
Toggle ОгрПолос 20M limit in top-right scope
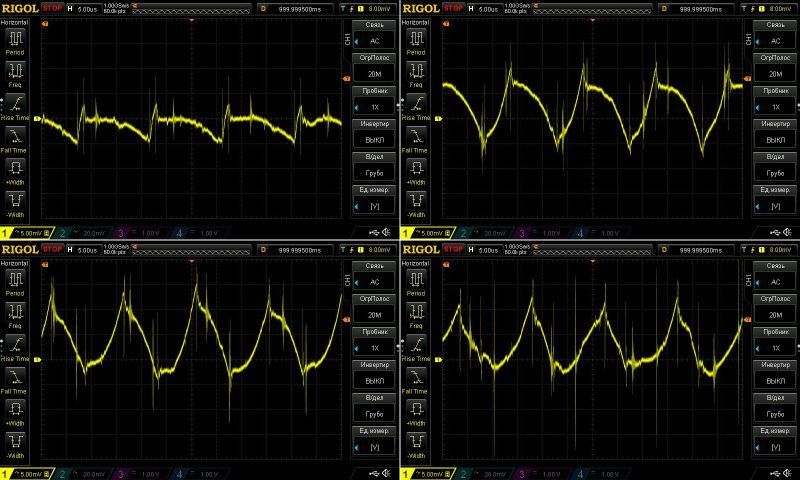(x=775, y=68)
